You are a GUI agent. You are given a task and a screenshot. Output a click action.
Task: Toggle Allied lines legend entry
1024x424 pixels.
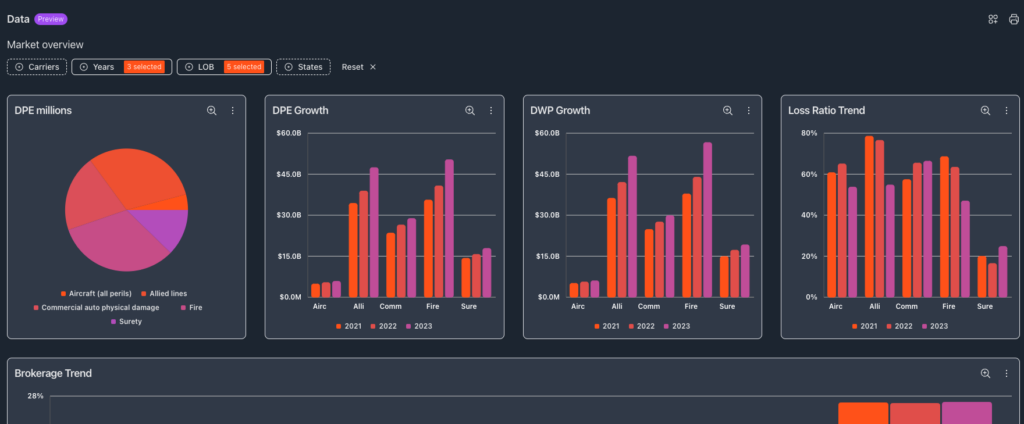pos(164,293)
